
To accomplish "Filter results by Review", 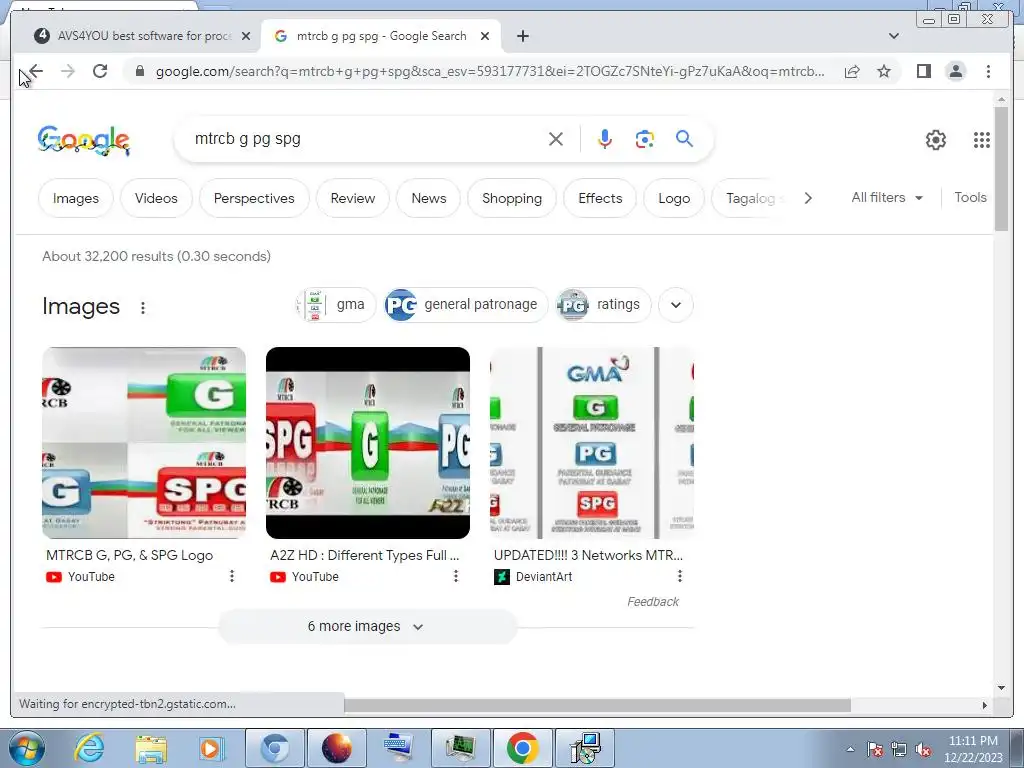I will tap(353, 198).
